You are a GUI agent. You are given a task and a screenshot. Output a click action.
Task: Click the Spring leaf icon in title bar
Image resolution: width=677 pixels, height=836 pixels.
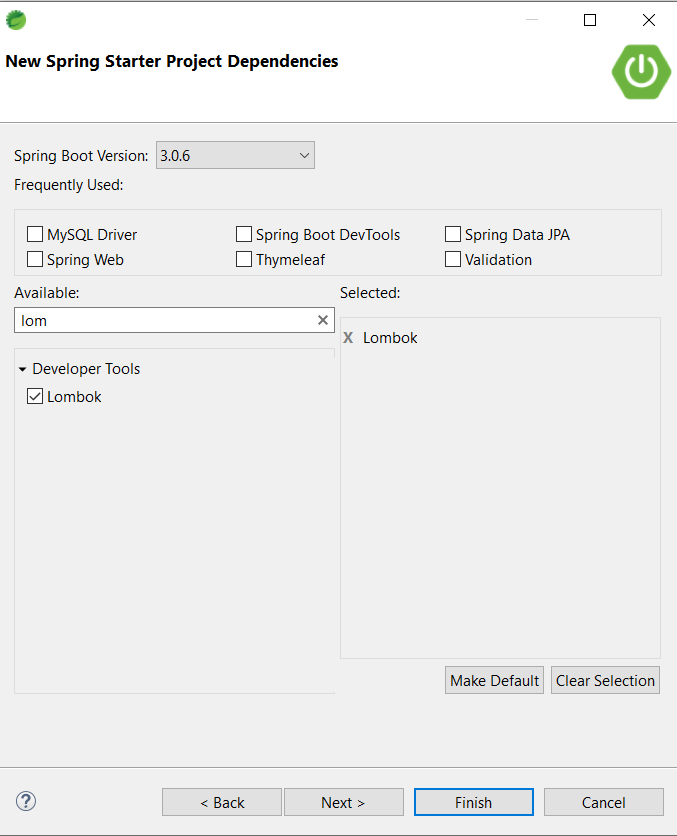[x=16, y=20]
